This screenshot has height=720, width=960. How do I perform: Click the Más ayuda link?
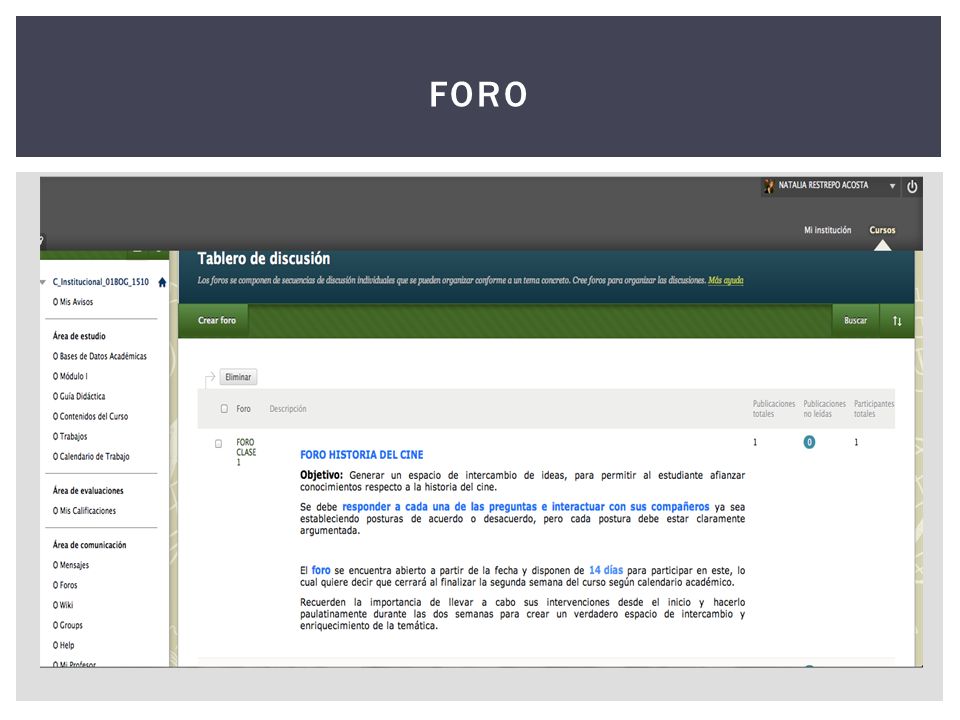click(x=726, y=280)
